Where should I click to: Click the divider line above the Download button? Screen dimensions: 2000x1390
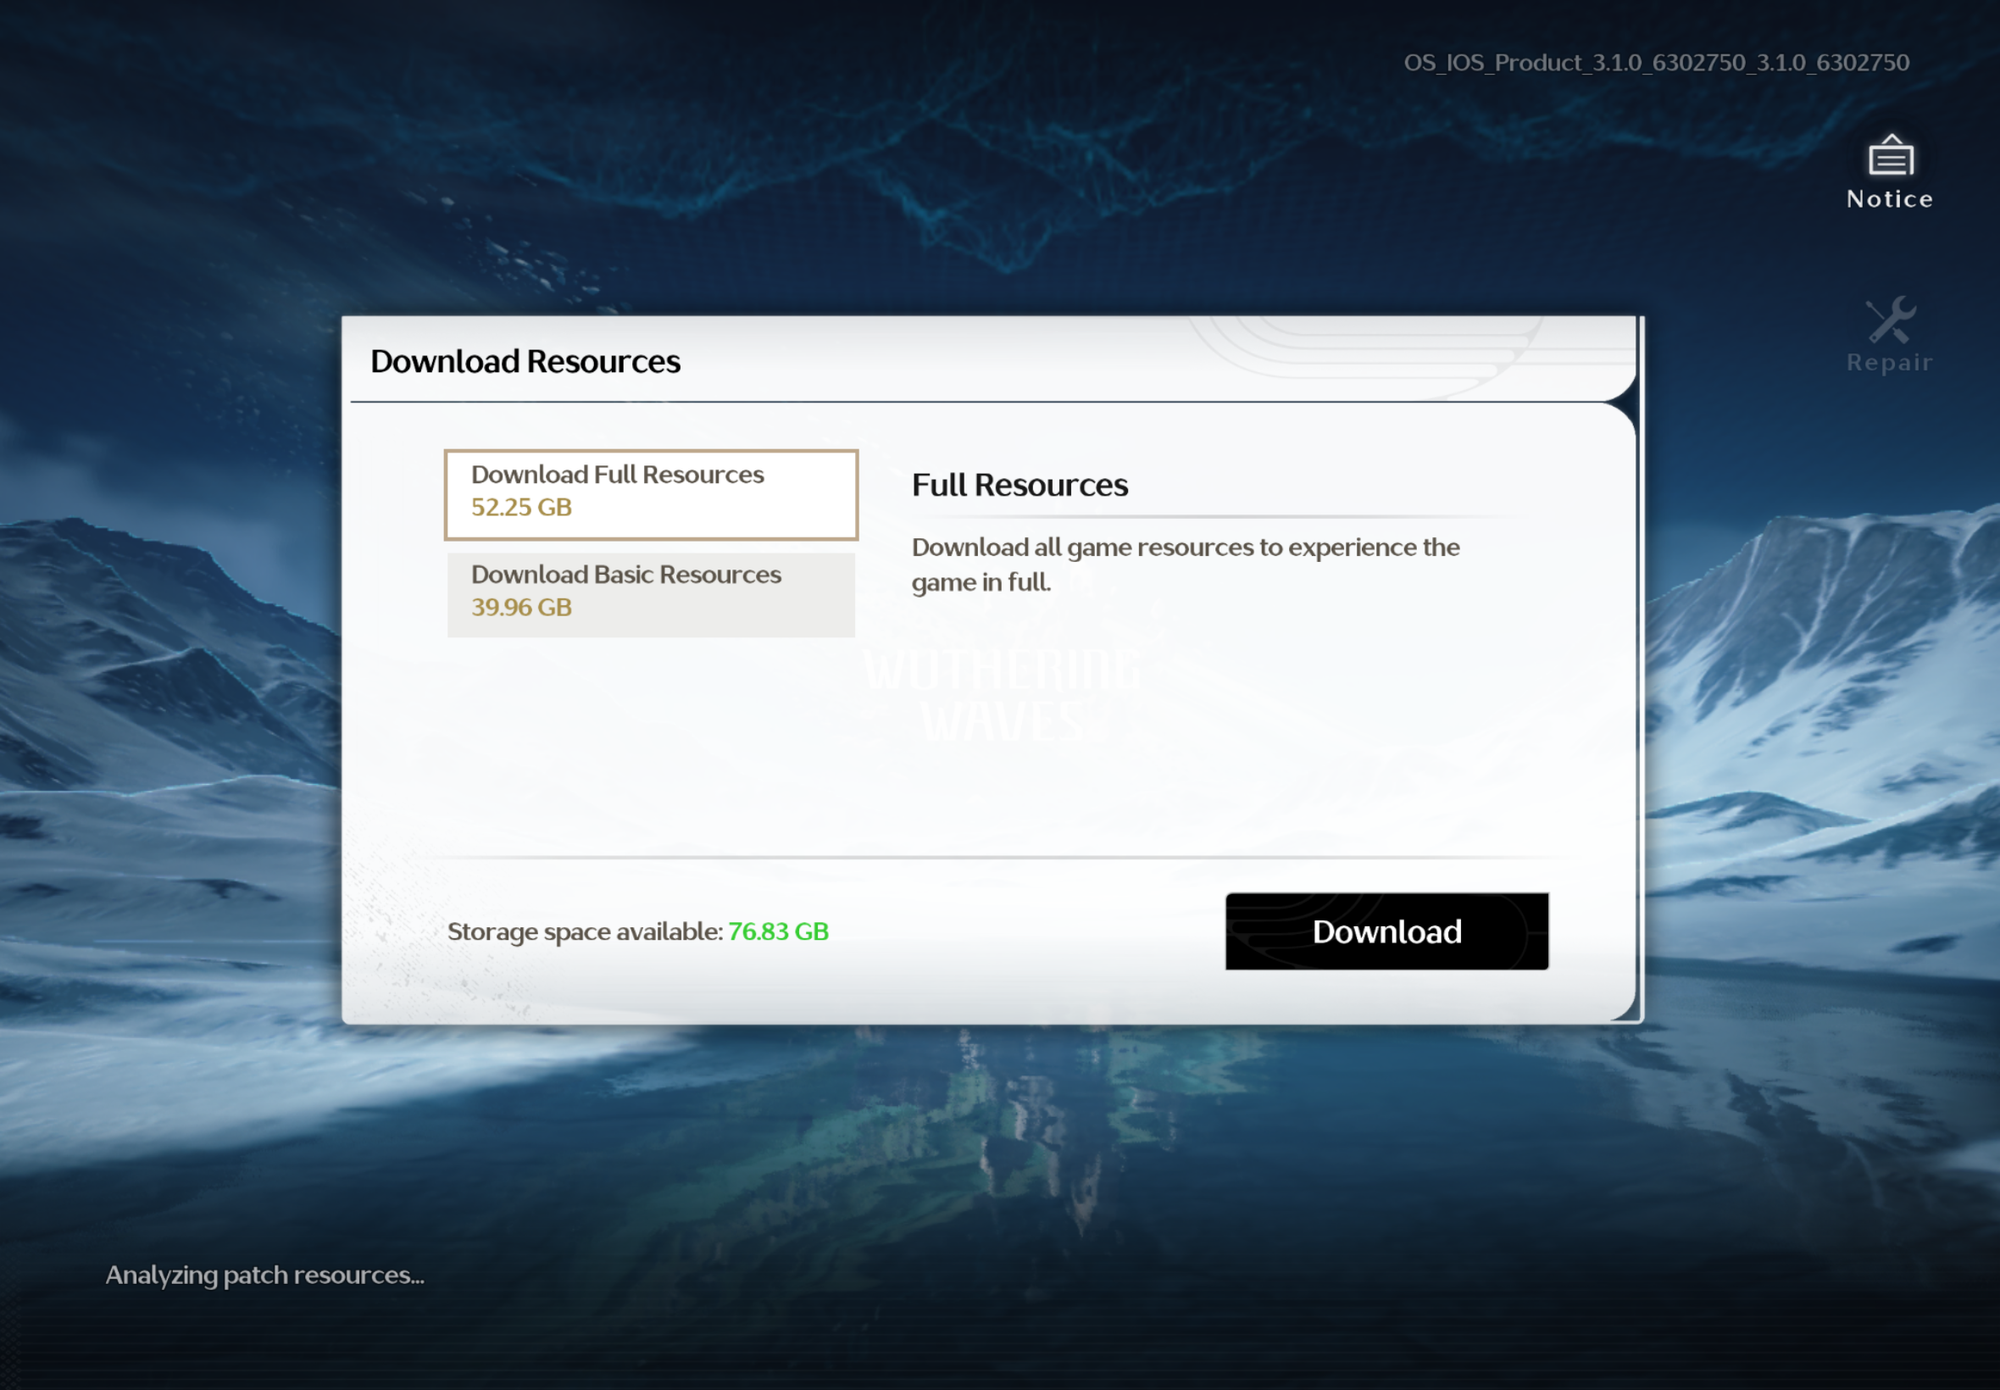(x=1000, y=857)
